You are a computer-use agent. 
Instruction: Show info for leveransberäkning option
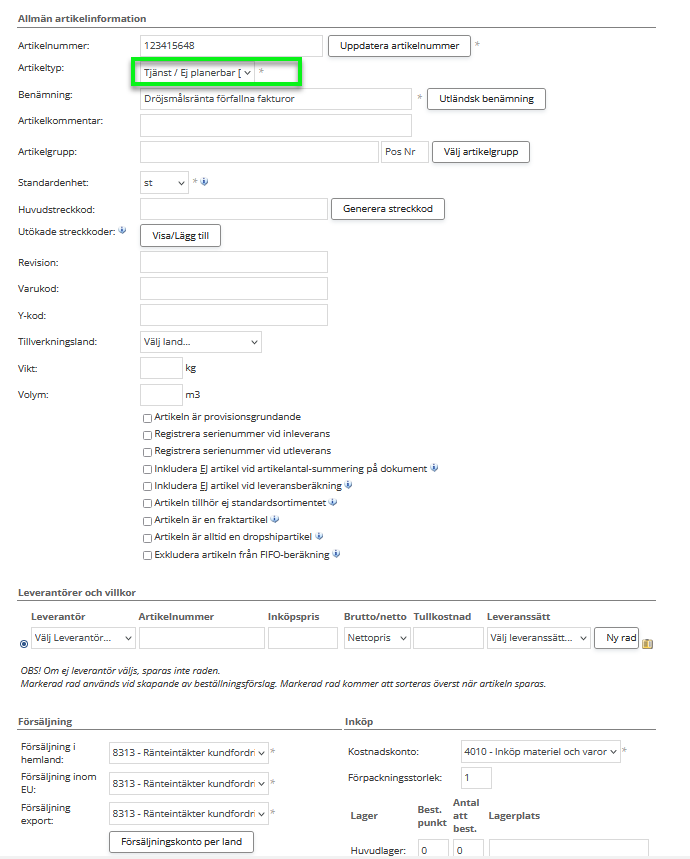point(349,485)
